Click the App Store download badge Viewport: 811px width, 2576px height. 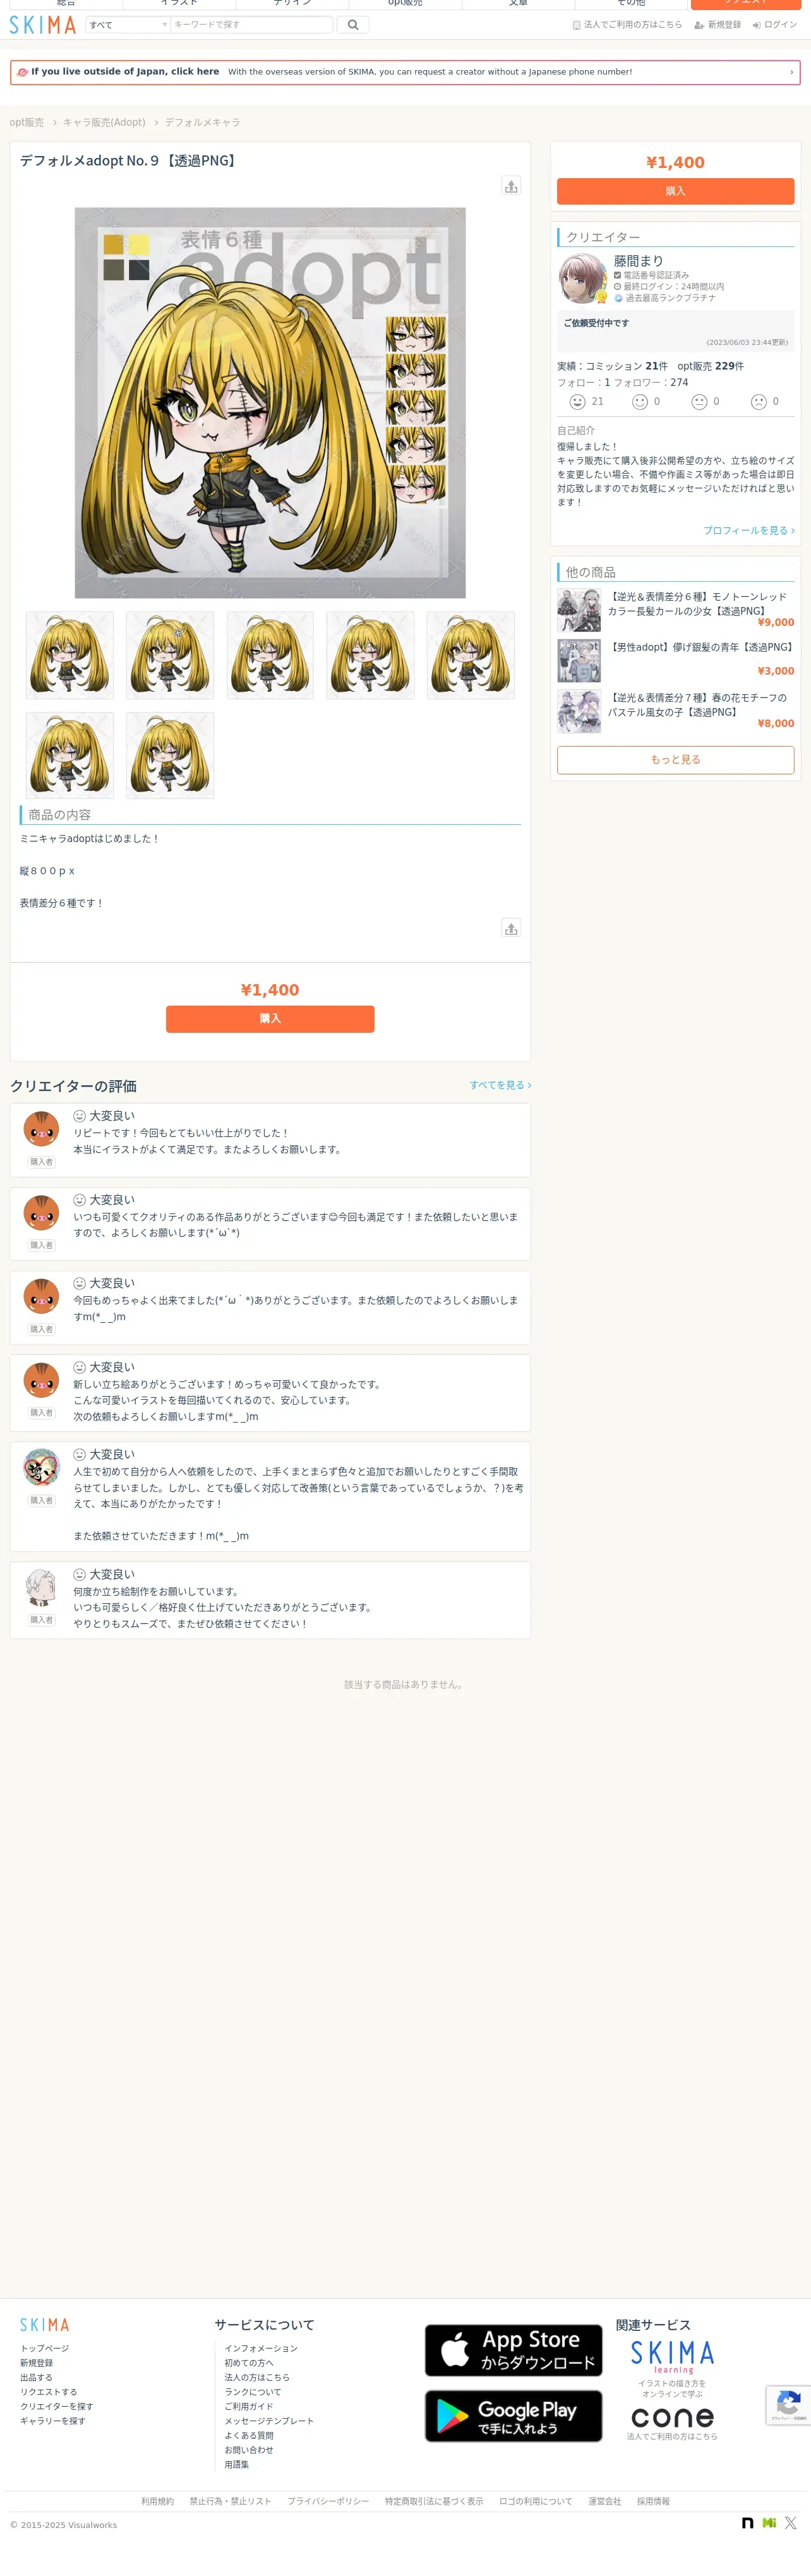point(513,2350)
